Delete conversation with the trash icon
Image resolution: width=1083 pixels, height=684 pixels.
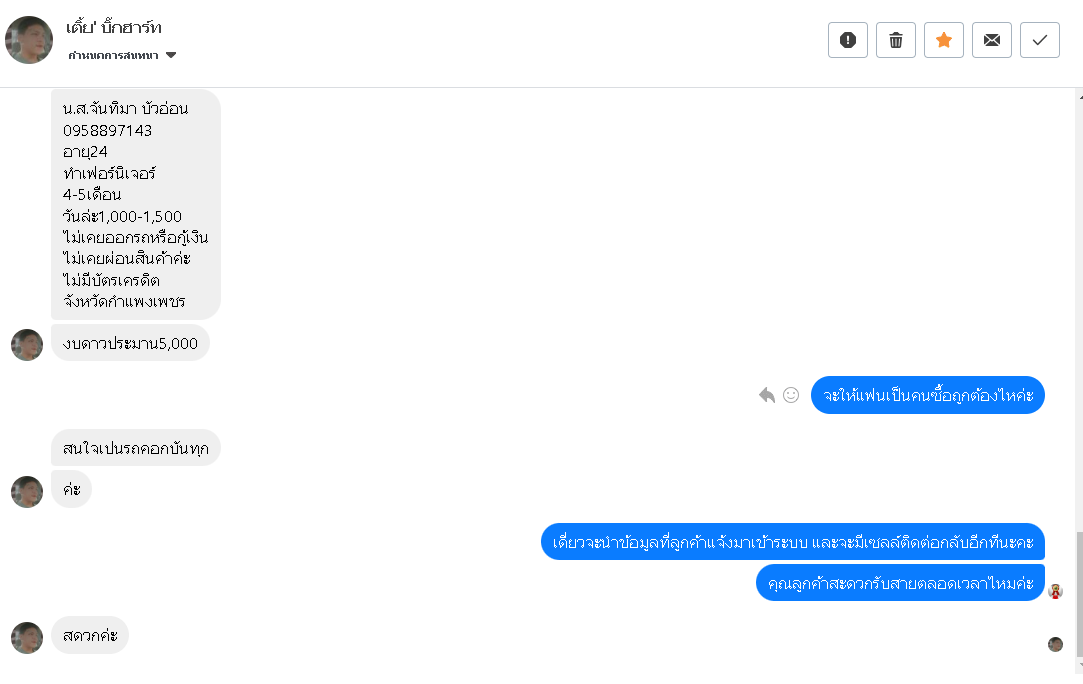point(896,40)
